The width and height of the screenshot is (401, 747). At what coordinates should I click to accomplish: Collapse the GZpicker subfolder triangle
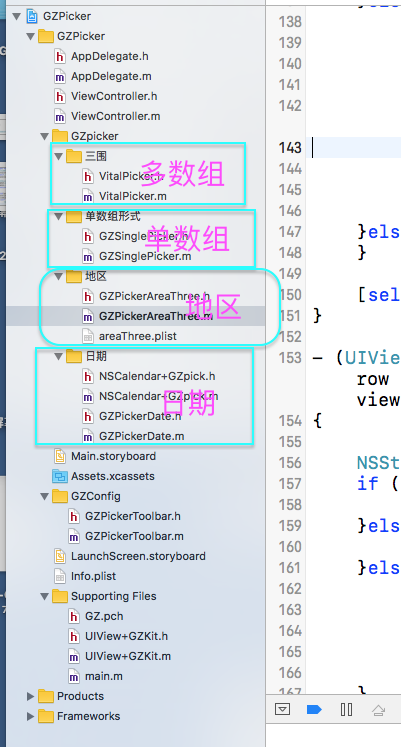pos(45,136)
